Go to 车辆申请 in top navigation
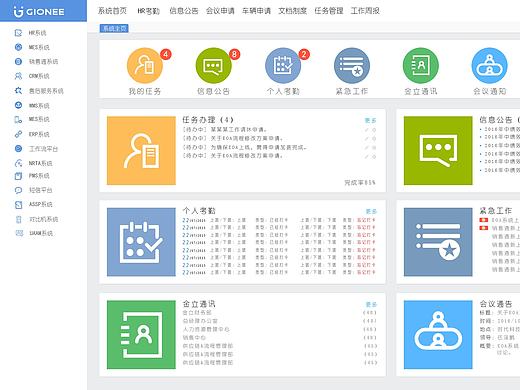 tap(256, 11)
